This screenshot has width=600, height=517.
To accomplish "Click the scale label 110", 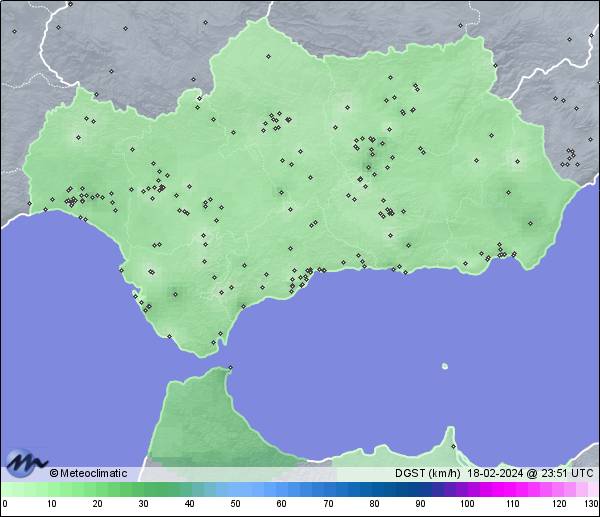I will click(x=513, y=504).
